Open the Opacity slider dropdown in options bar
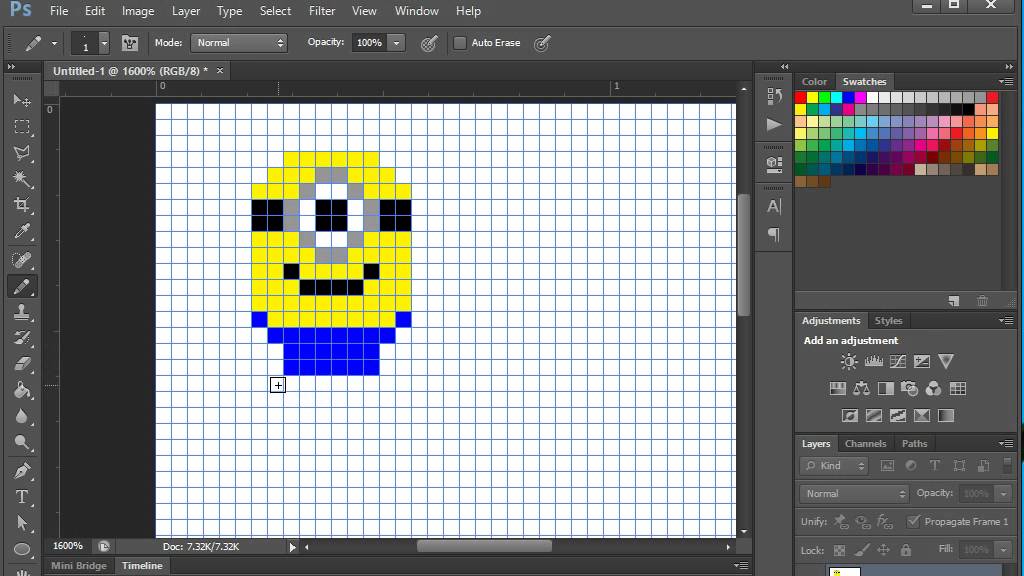 (x=396, y=43)
